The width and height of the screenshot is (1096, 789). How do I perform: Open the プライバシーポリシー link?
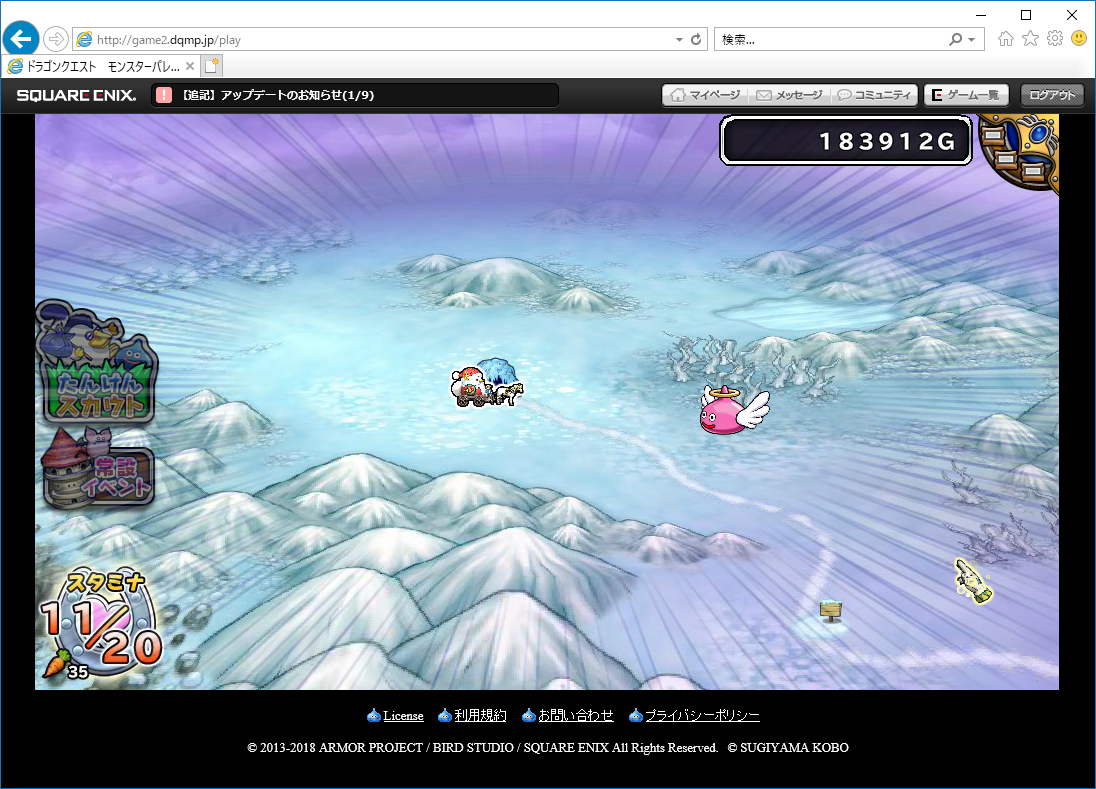[x=702, y=716]
